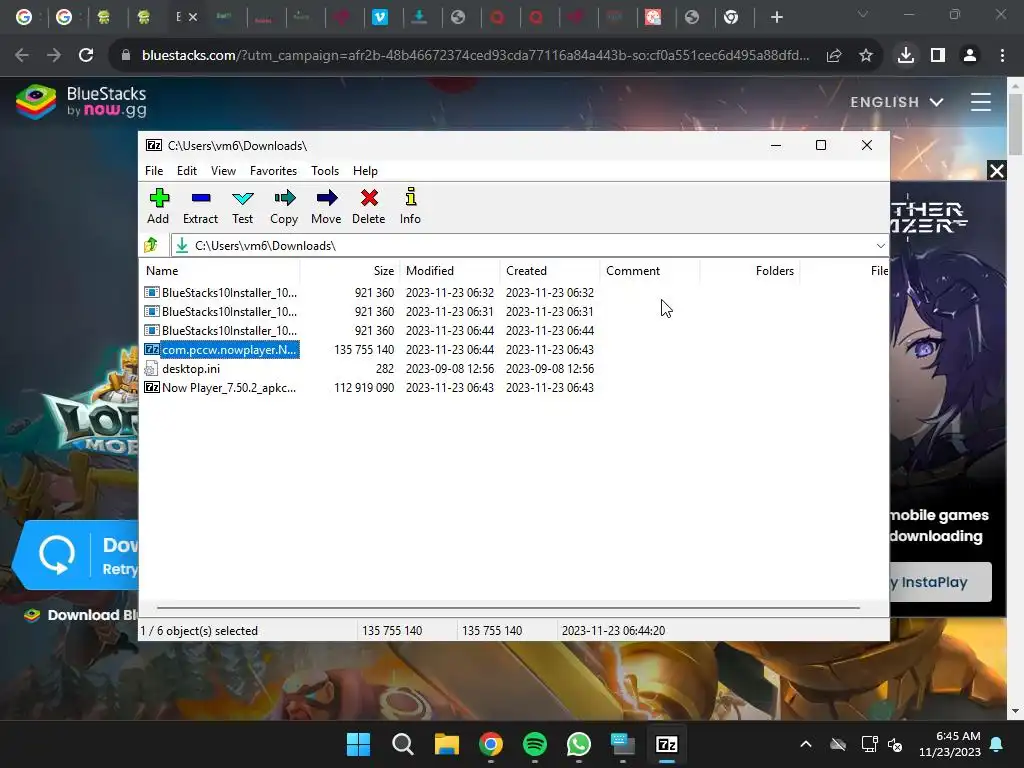Open WhatsApp from the taskbar

(x=579, y=744)
